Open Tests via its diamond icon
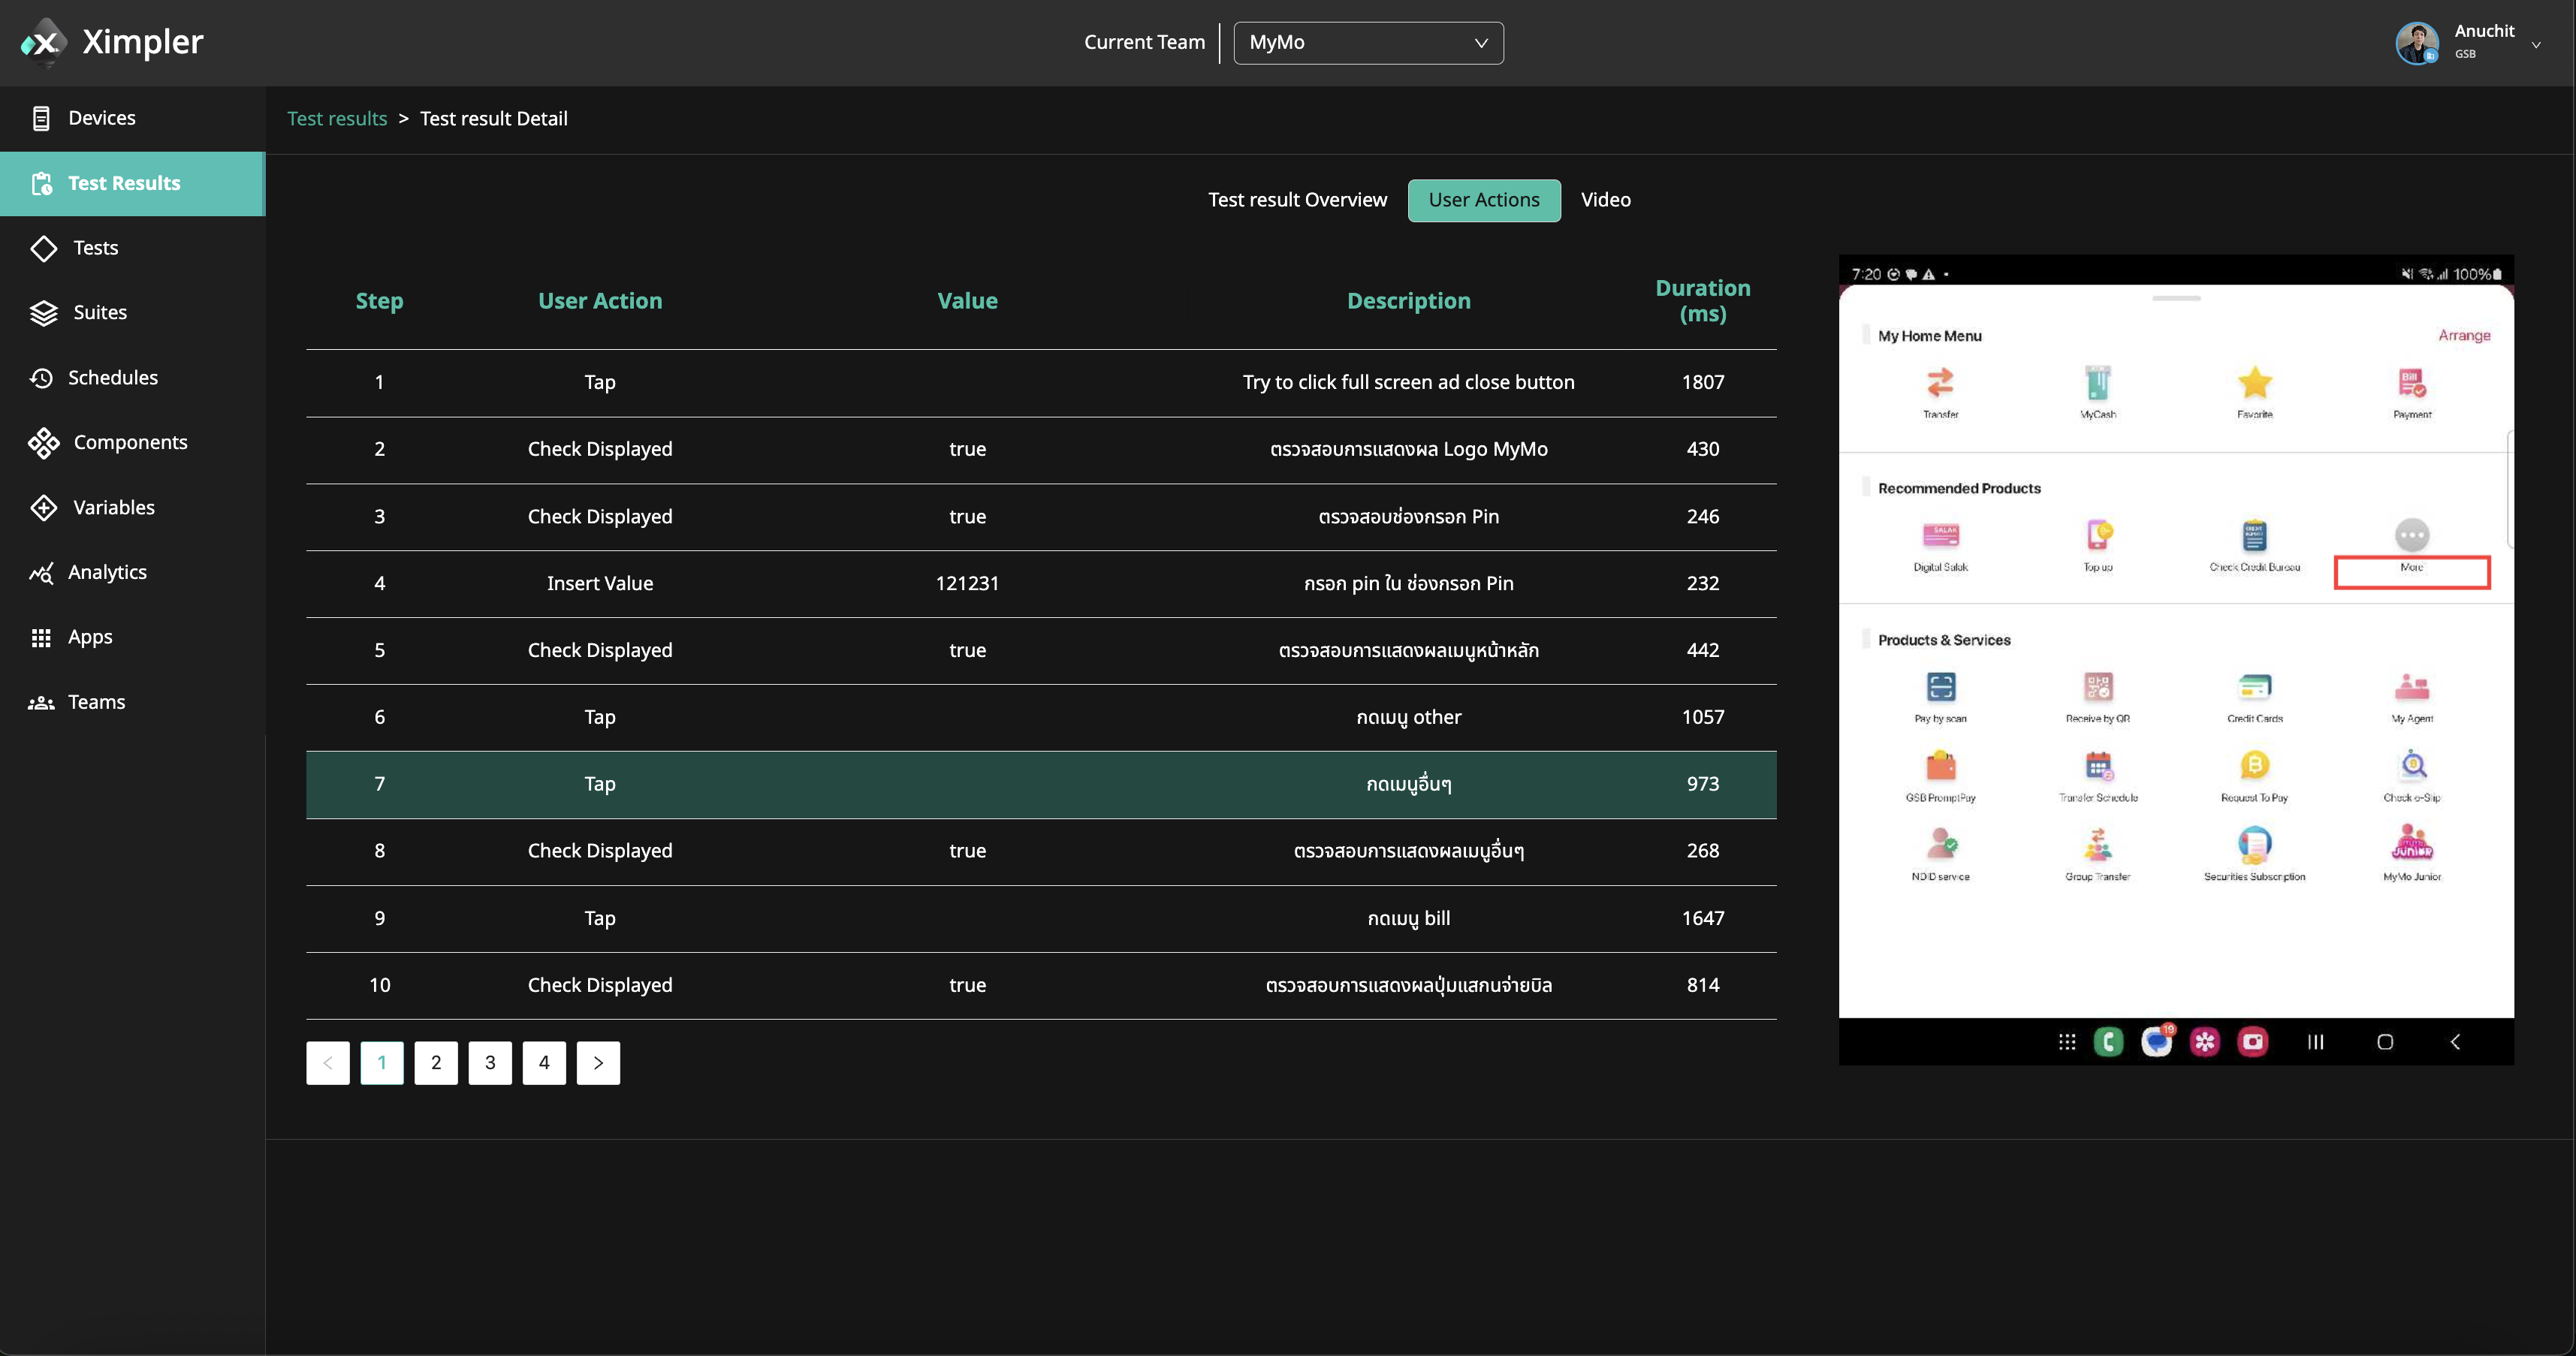Screen dimensions: 2576x1356 tap(44, 248)
